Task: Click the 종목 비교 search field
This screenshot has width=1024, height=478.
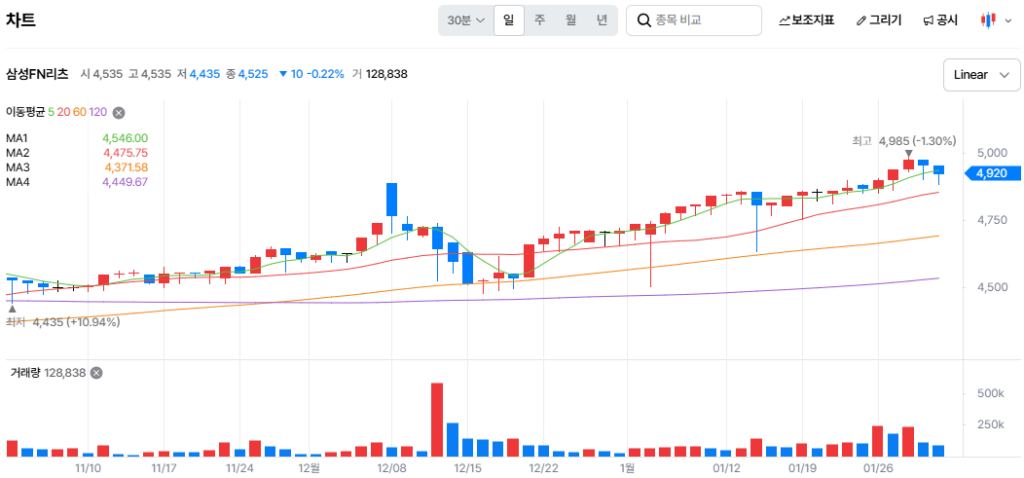Action: [694, 20]
